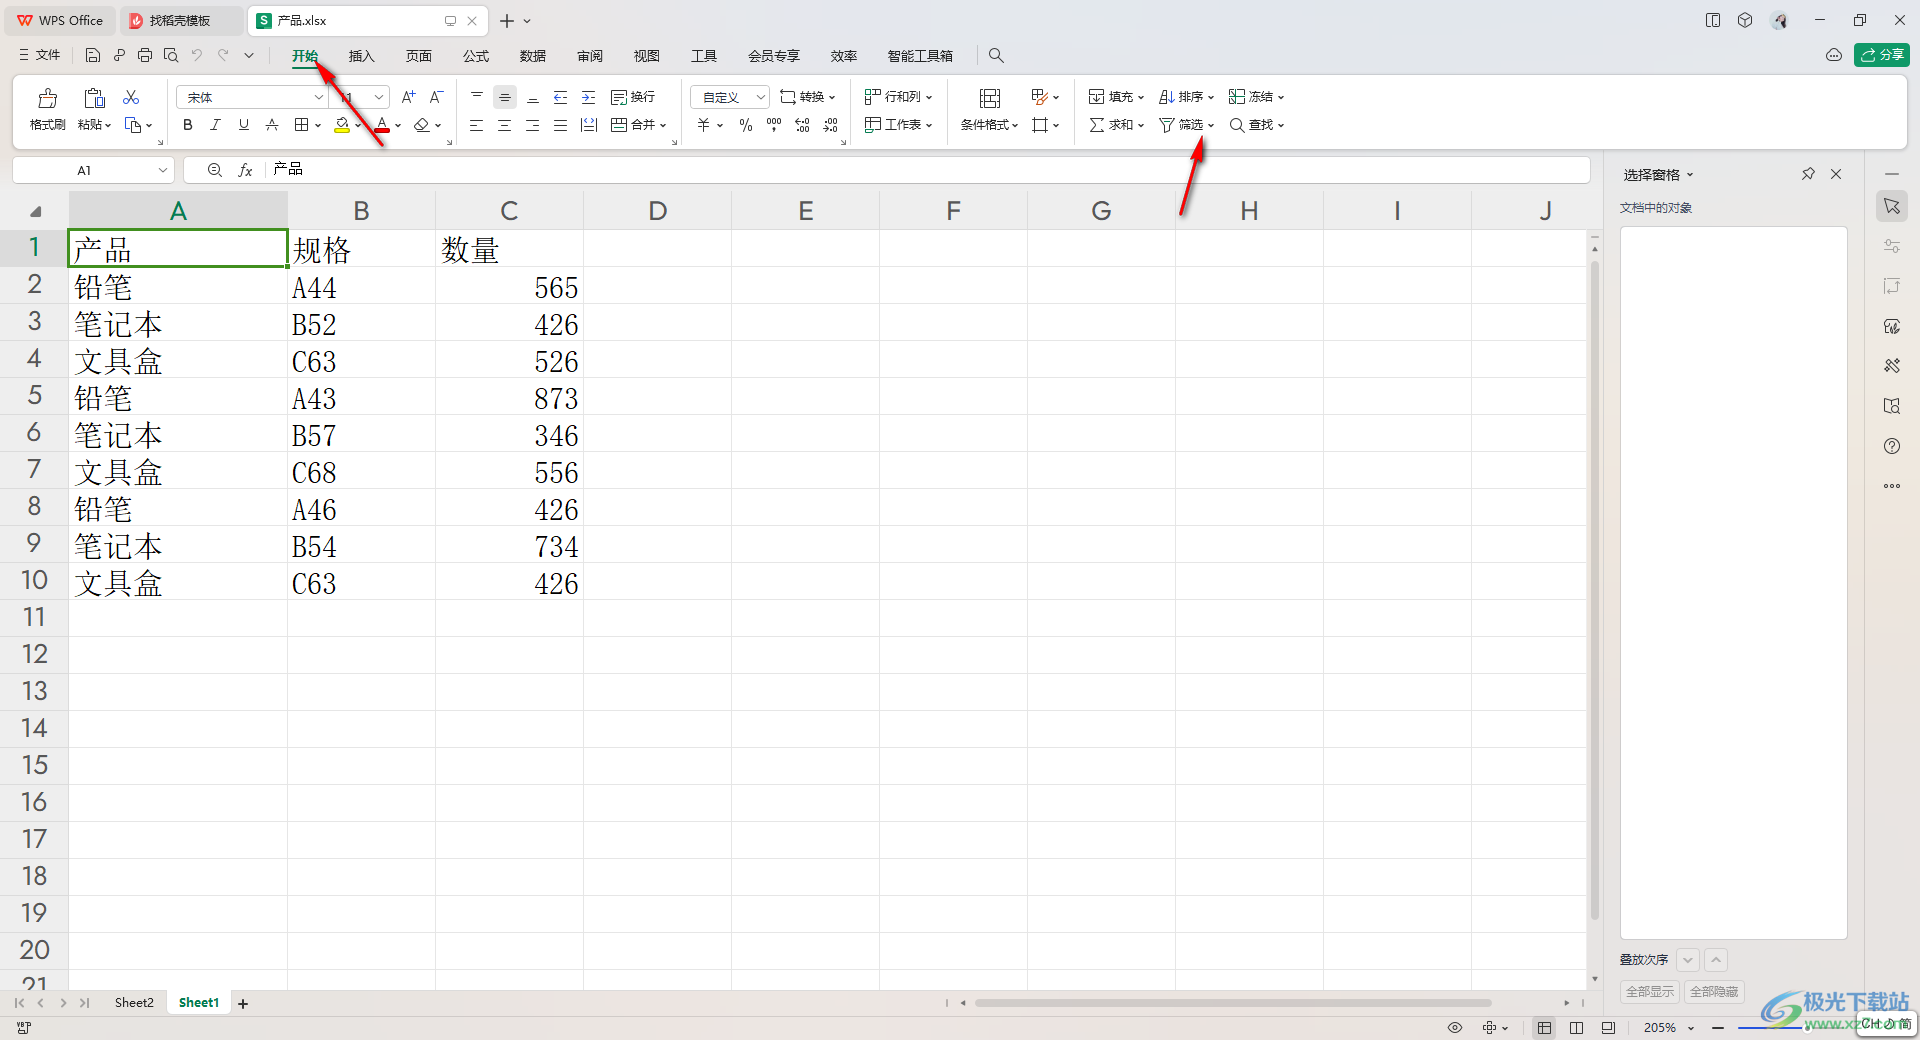Center text horizontally
This screenshot has height=1040, width=1920.
505,125
